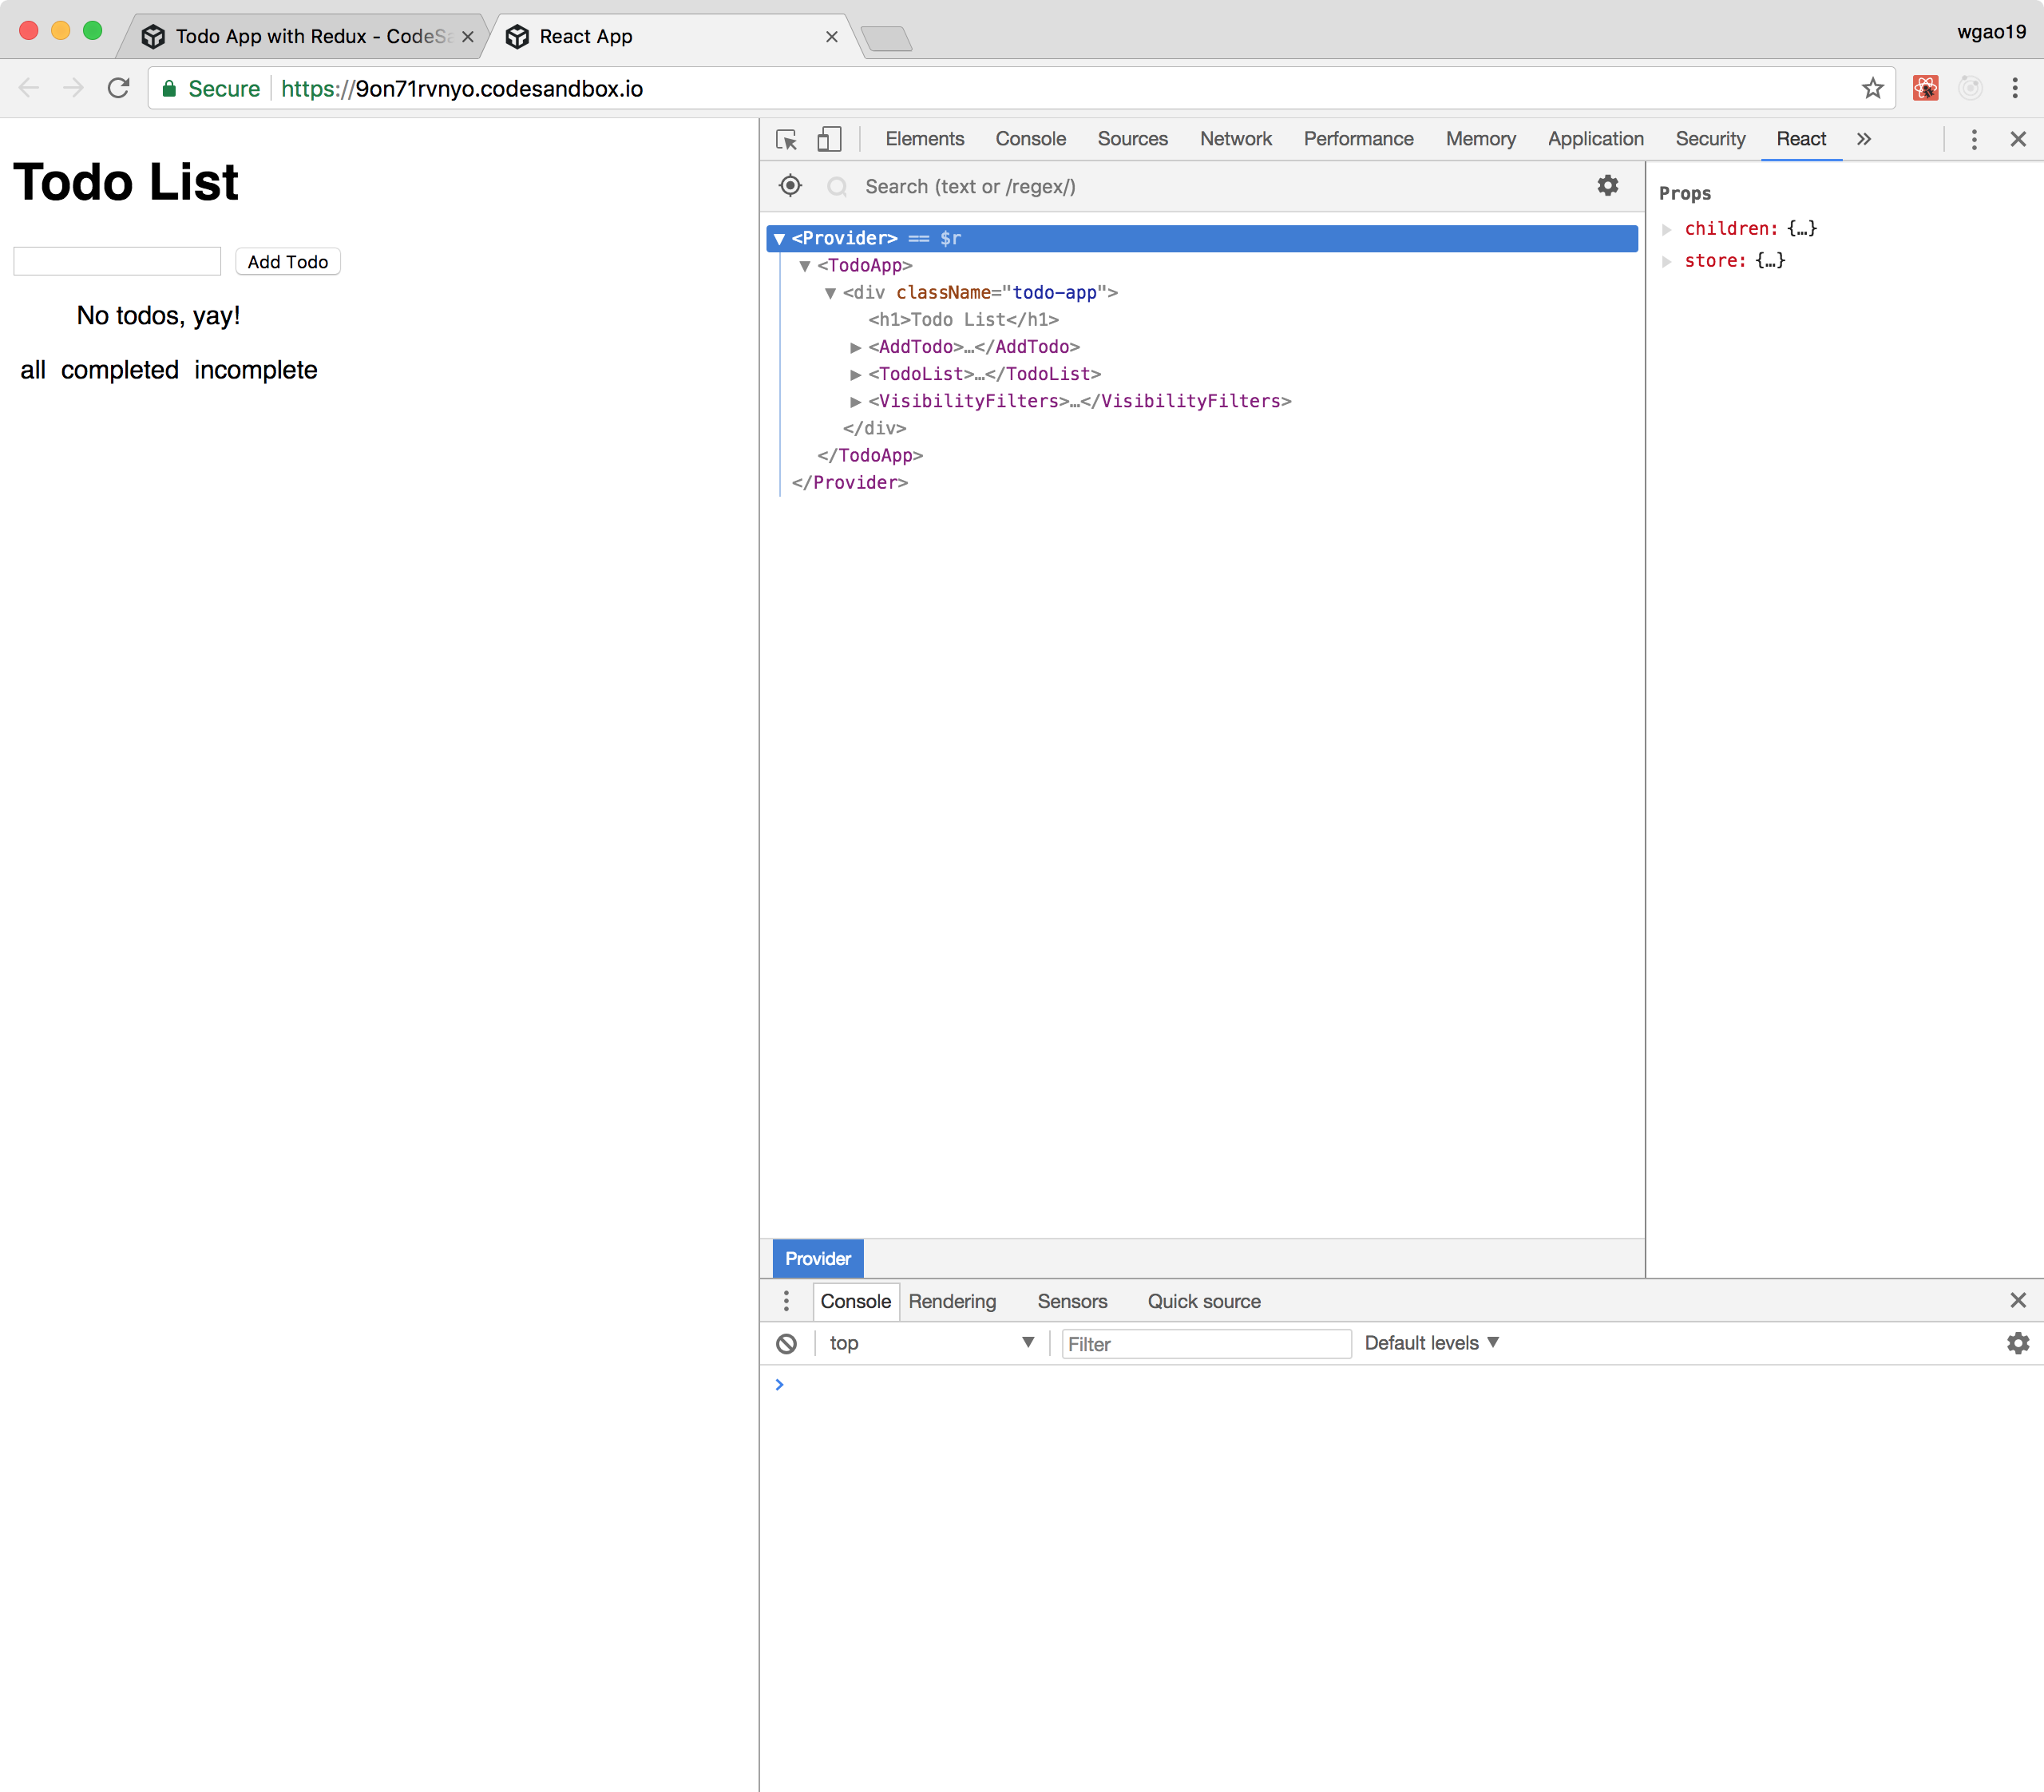This screenshot has height=1792, width=2044.
Task: Expand the store prop
Action: point(1667,261)
